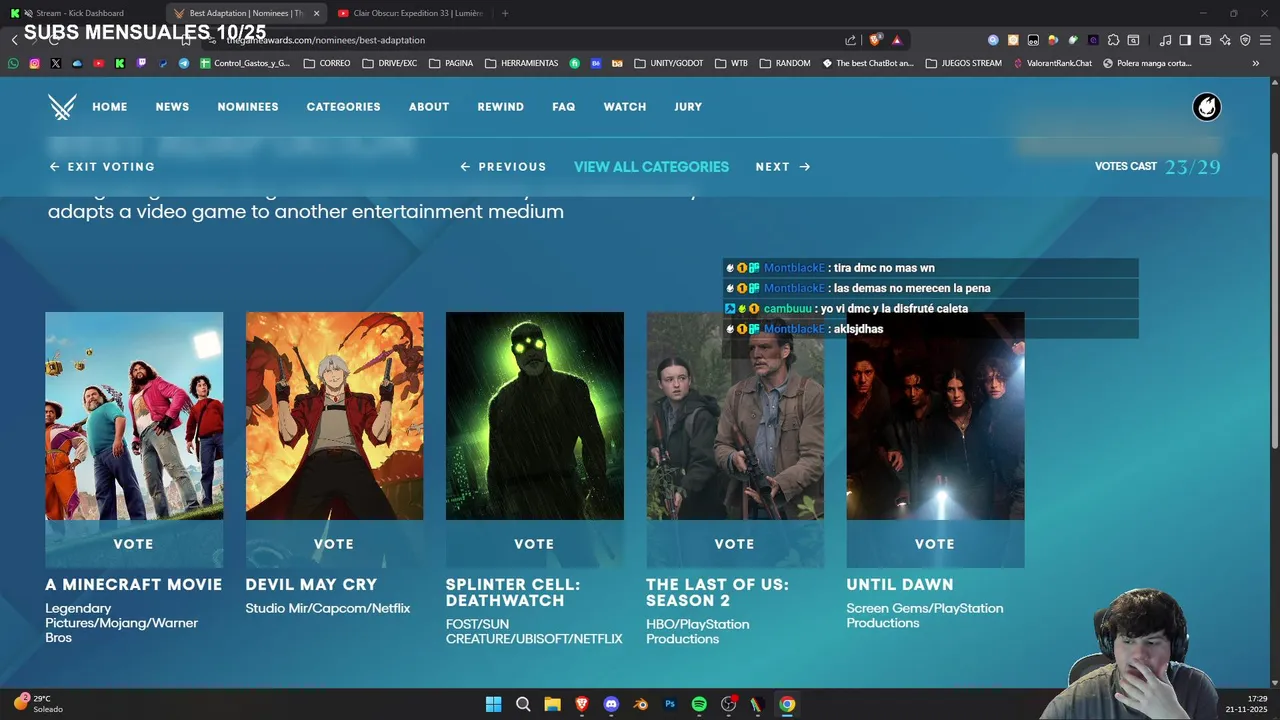
Task: Click A Minecraft Movie poster thumbnail
Action: point(134,416)
